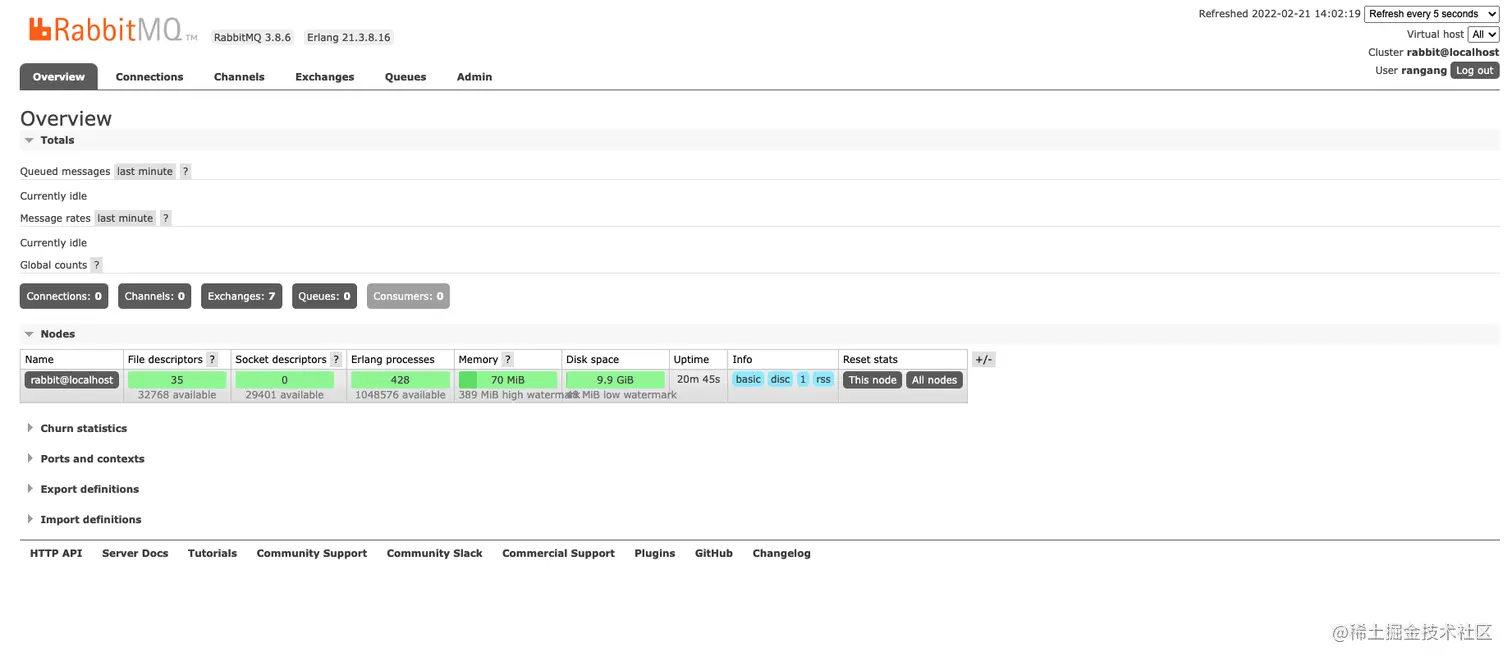Image resolution: width=1512 pixels, height=662 pixels.
Task: Click the 32768 available text
Action: point(177,395)
